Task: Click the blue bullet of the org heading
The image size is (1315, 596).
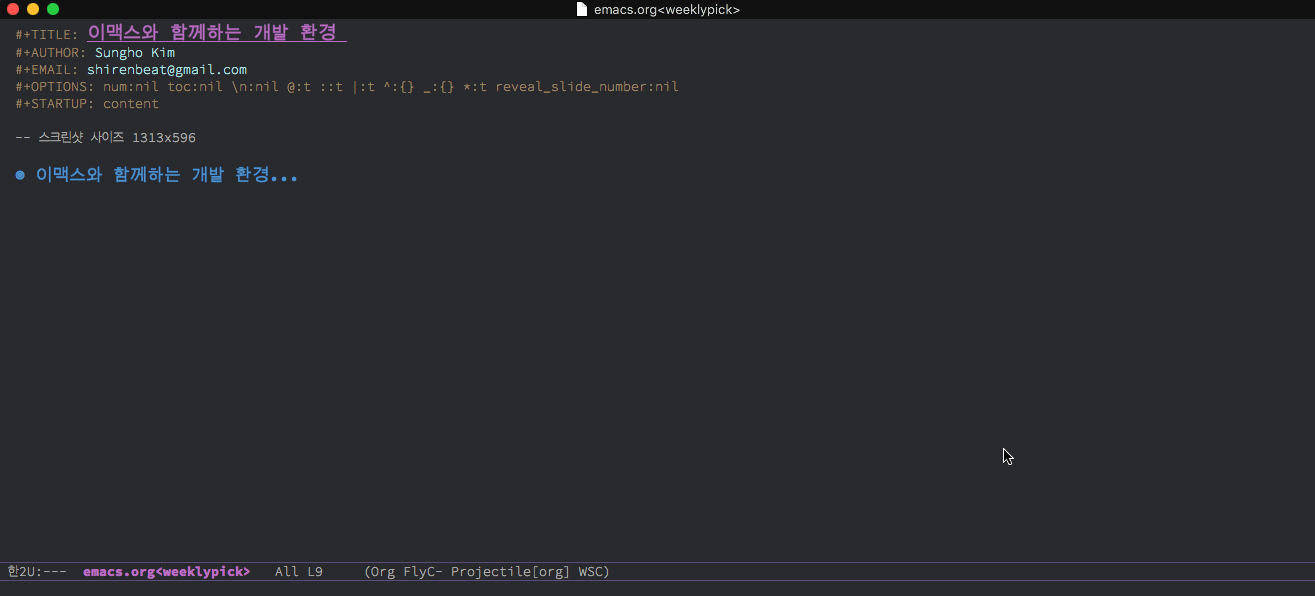Action: click(x=20, y=175)
